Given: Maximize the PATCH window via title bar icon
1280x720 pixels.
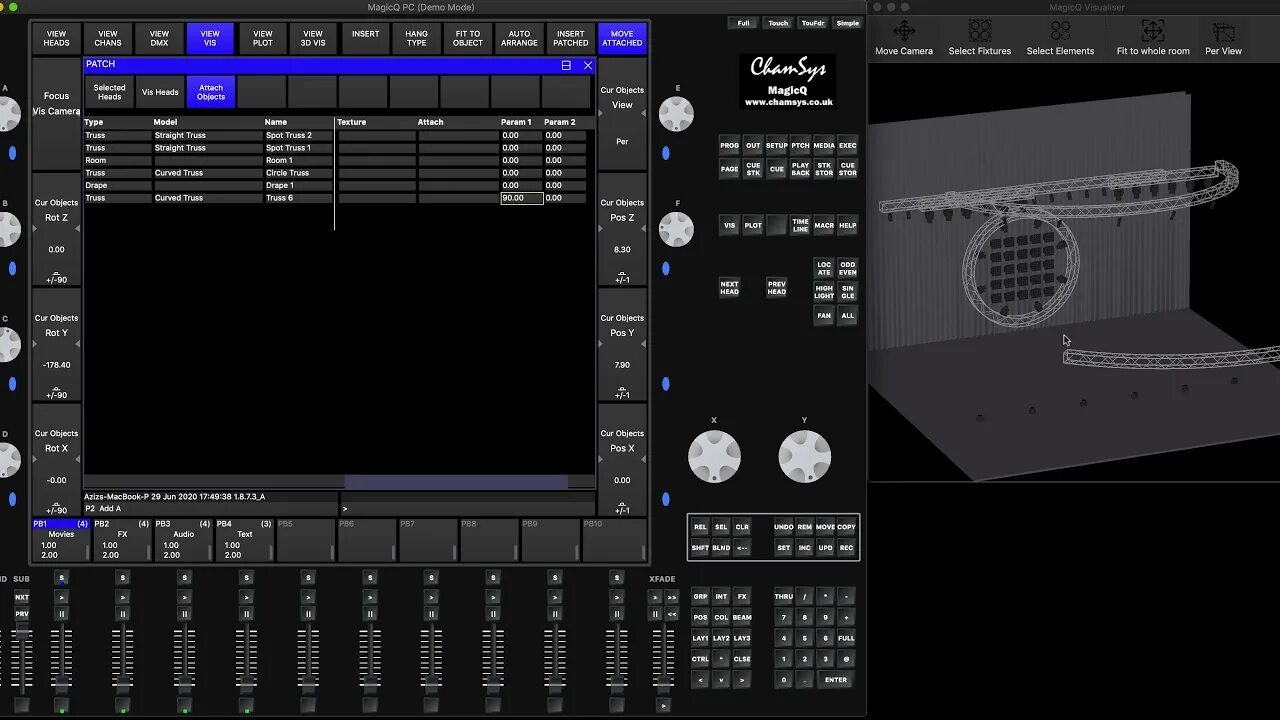Looking at the screenshot, I should point(566,65).
